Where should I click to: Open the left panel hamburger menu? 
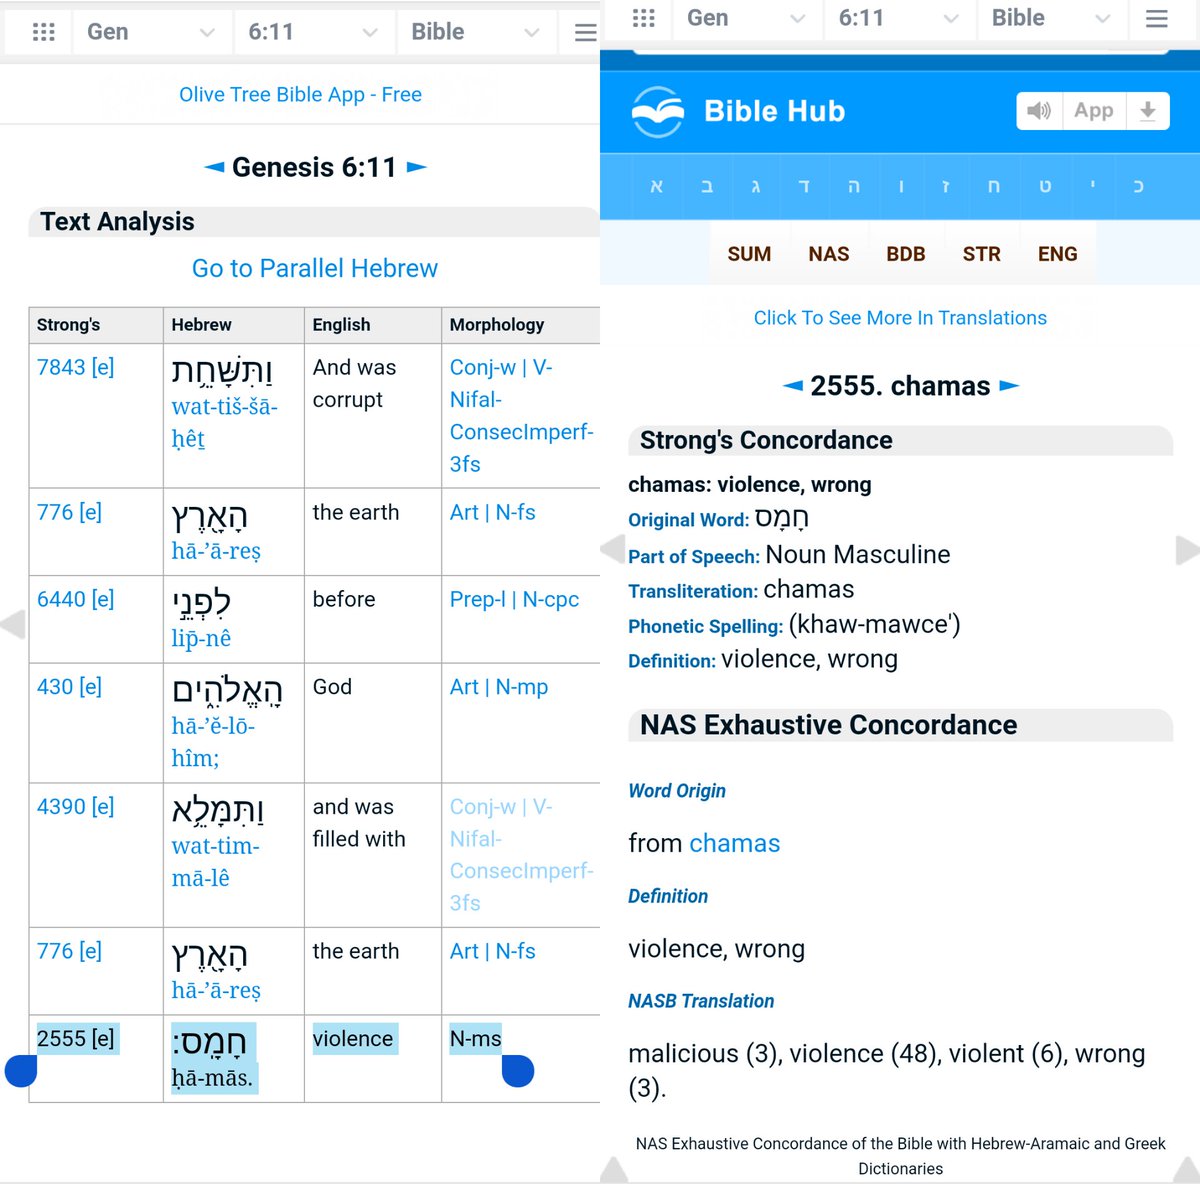coord(586,32)
